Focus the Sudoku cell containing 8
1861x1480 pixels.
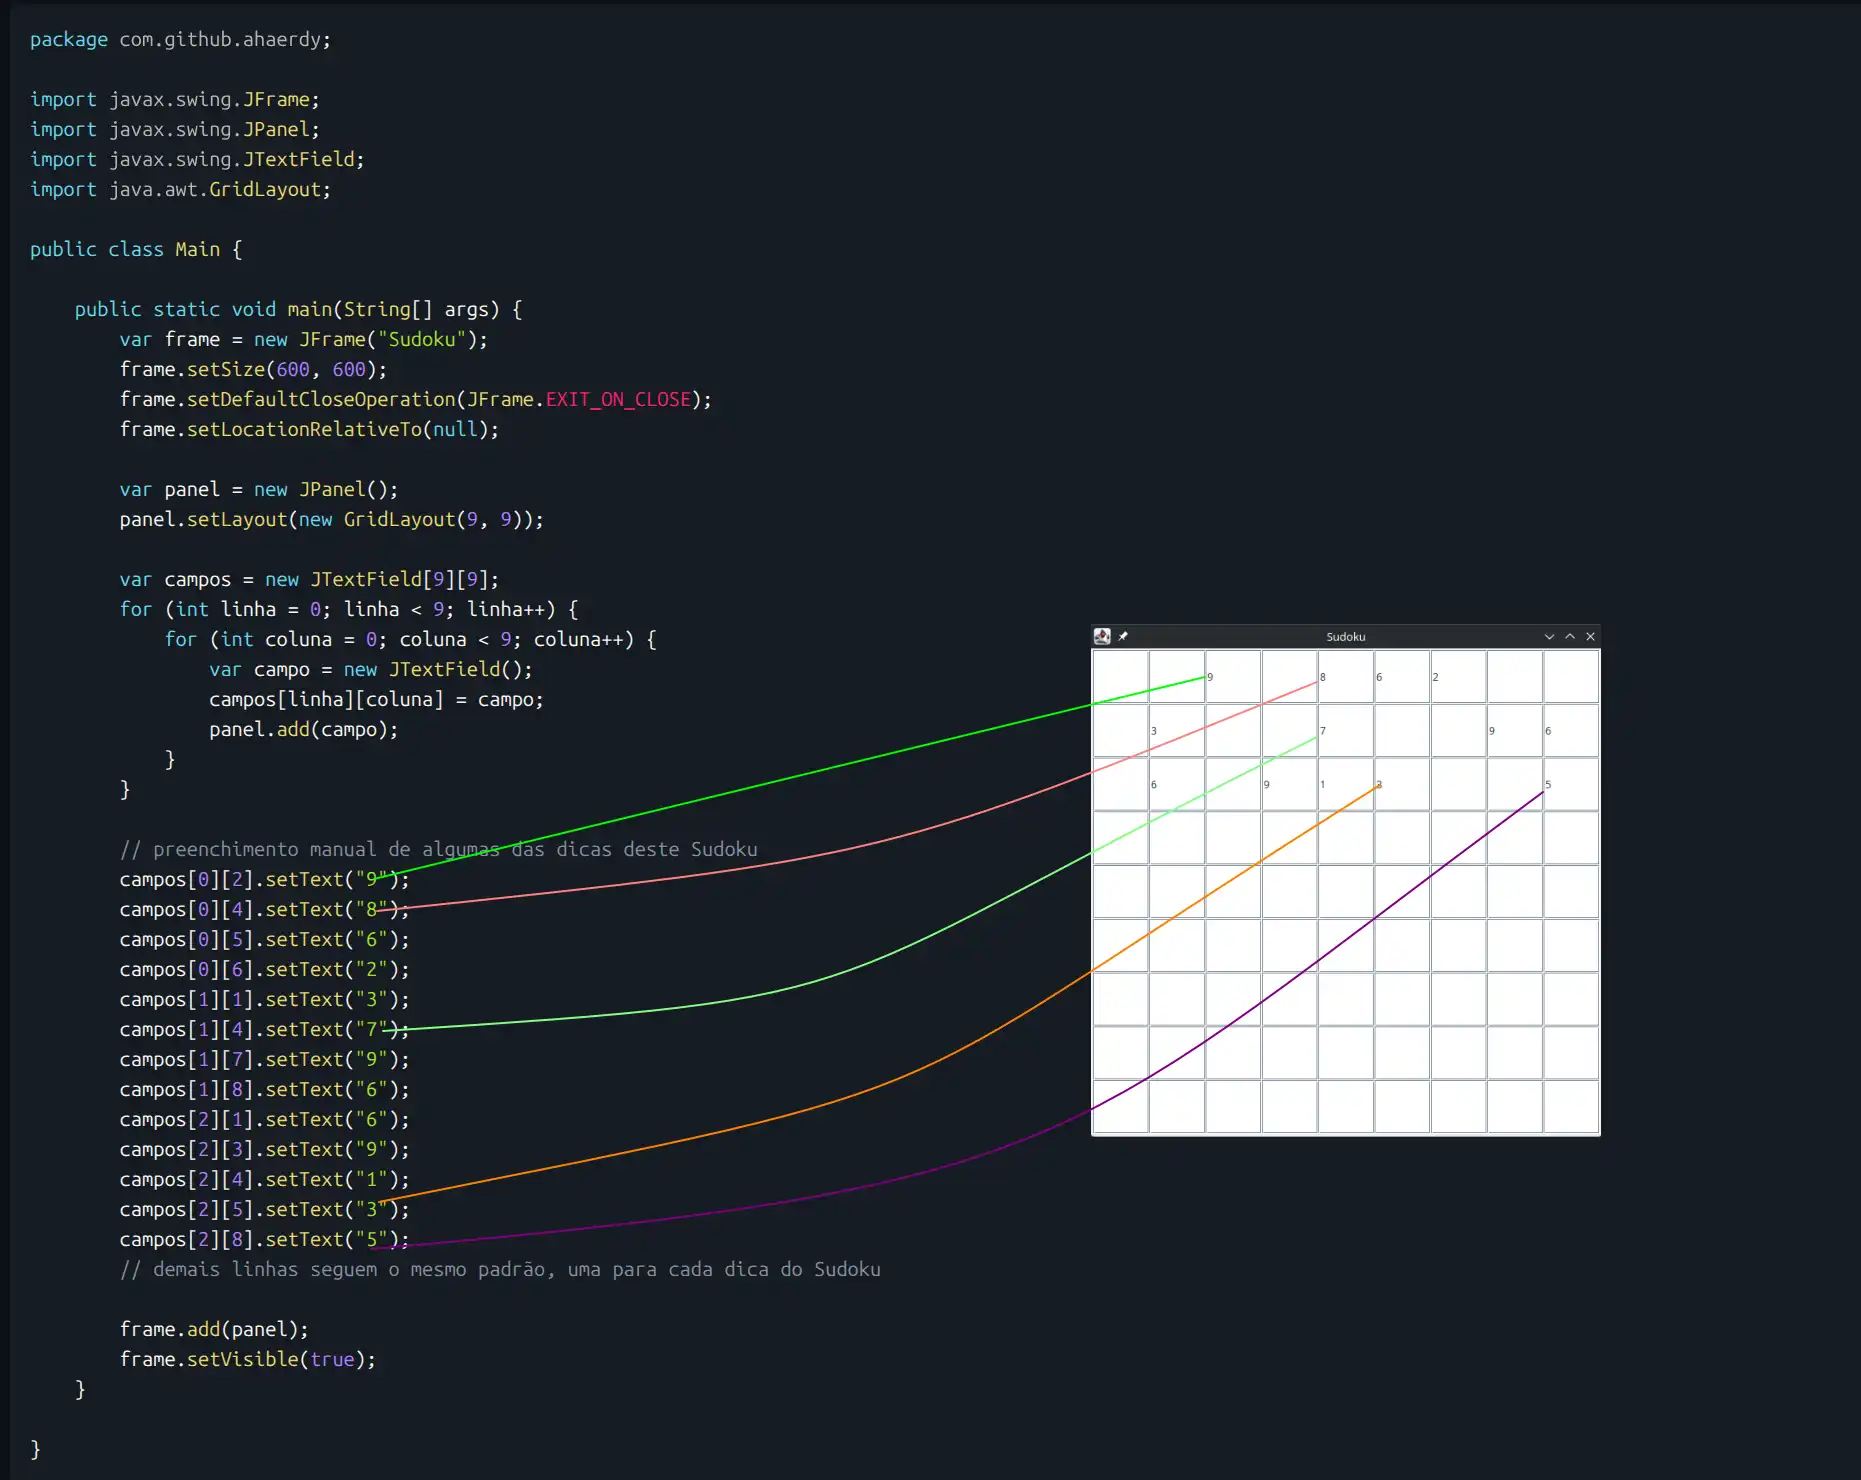click(1346, 677)
